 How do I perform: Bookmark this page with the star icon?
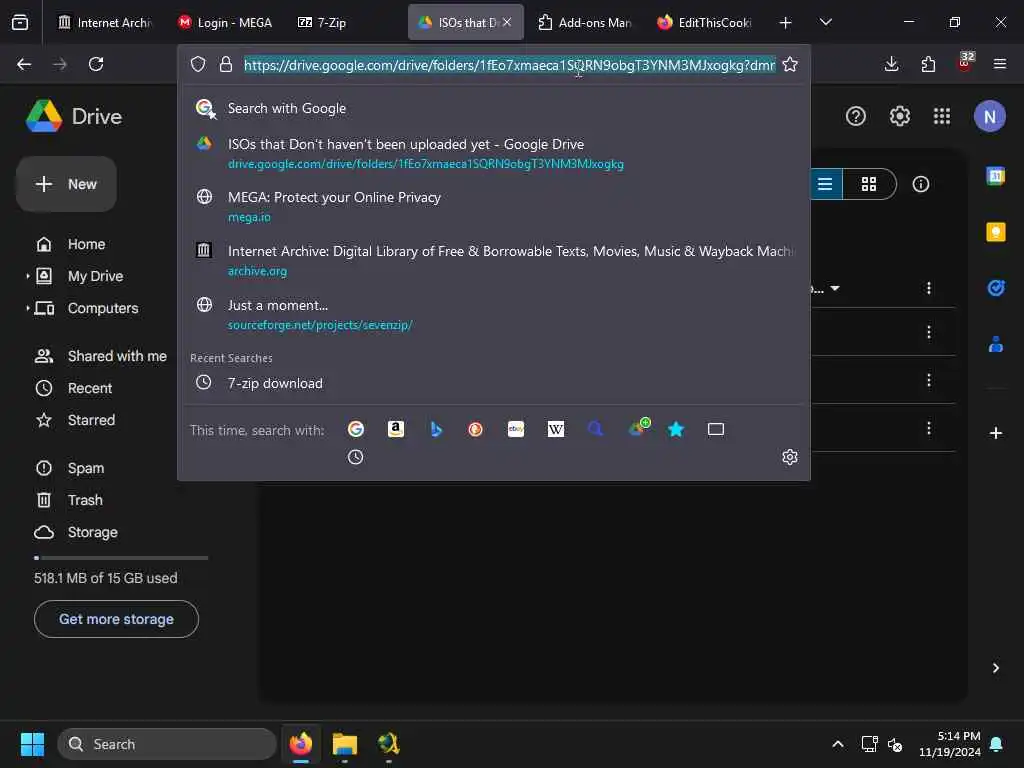790,64
